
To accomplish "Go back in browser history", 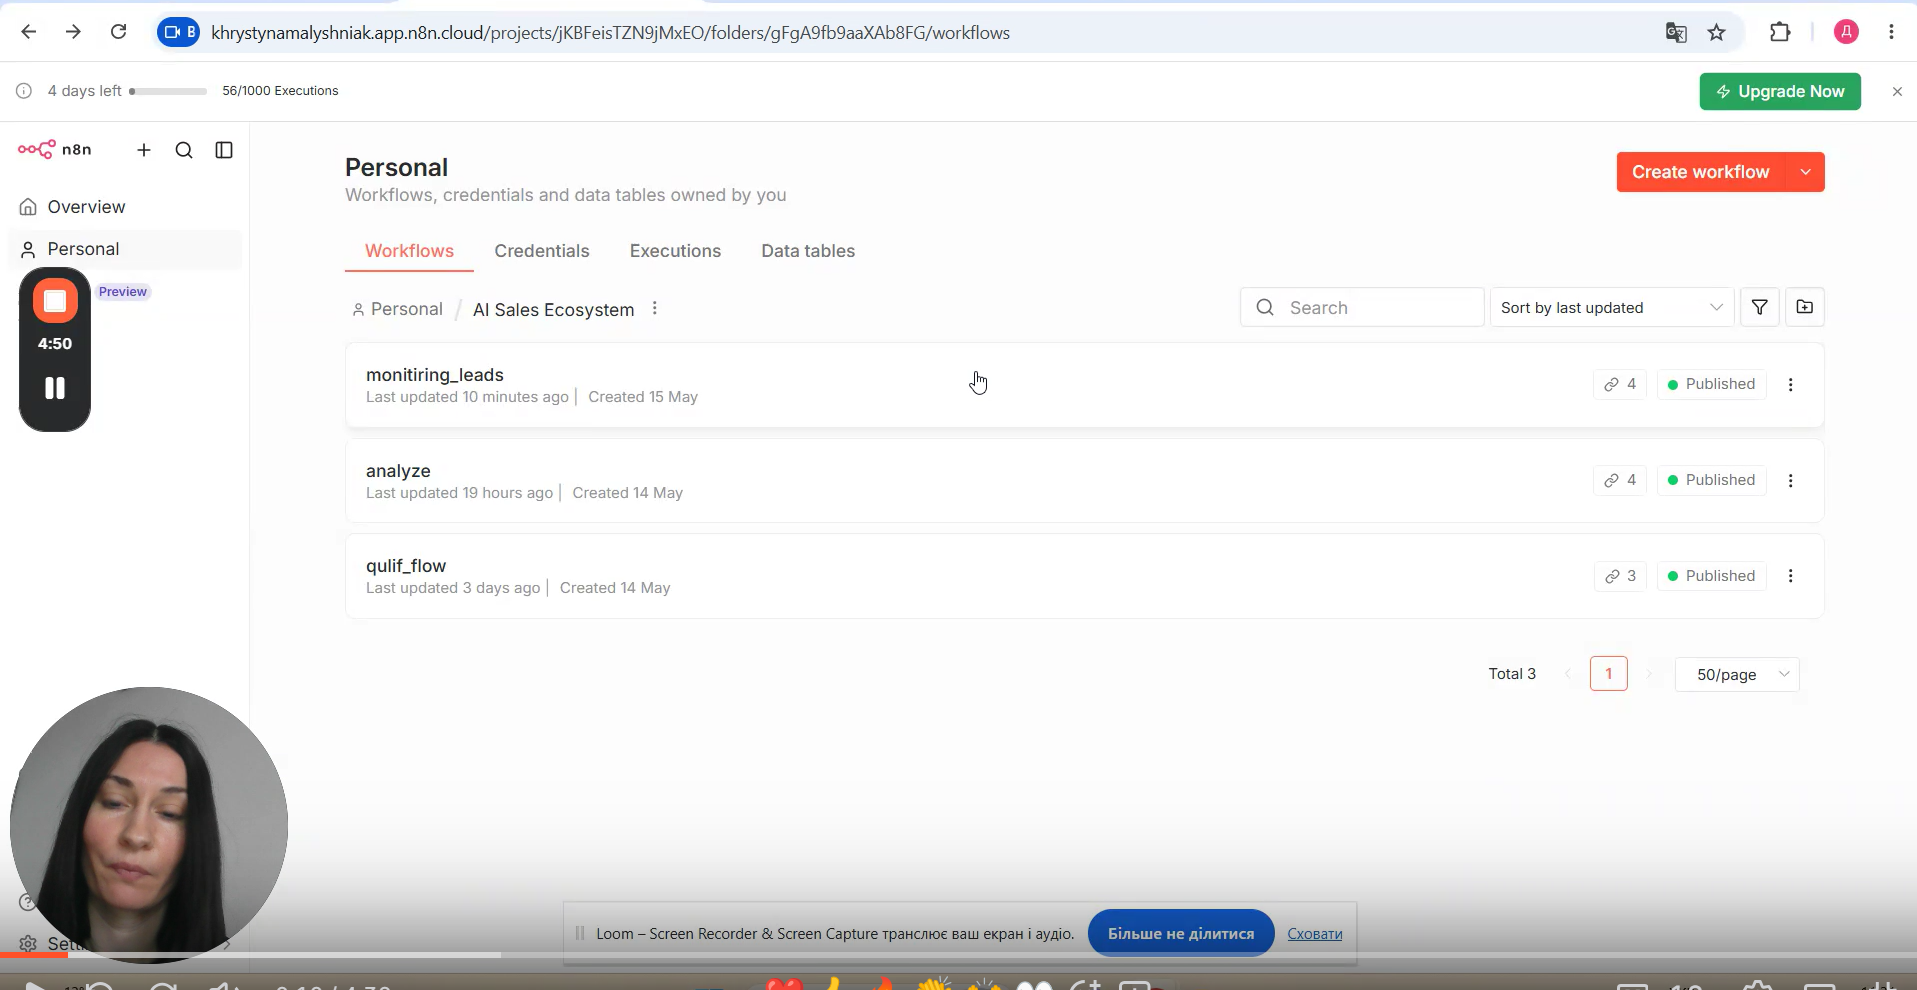I will [28, 32].
